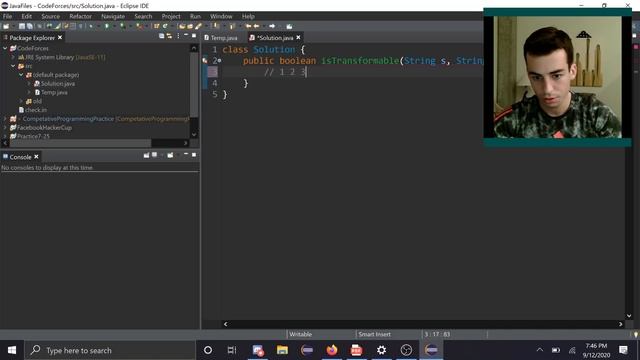Open the Refactor menu
The height and width of the screenshot is (360, 640).
pos(80,16)
